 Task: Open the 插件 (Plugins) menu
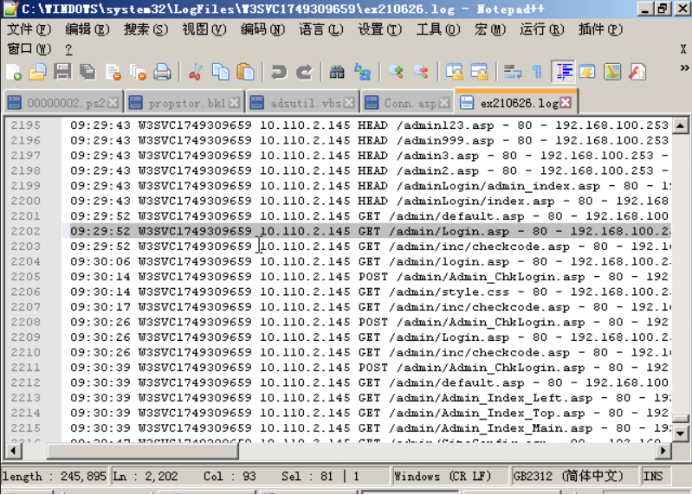tap(598, 30)
